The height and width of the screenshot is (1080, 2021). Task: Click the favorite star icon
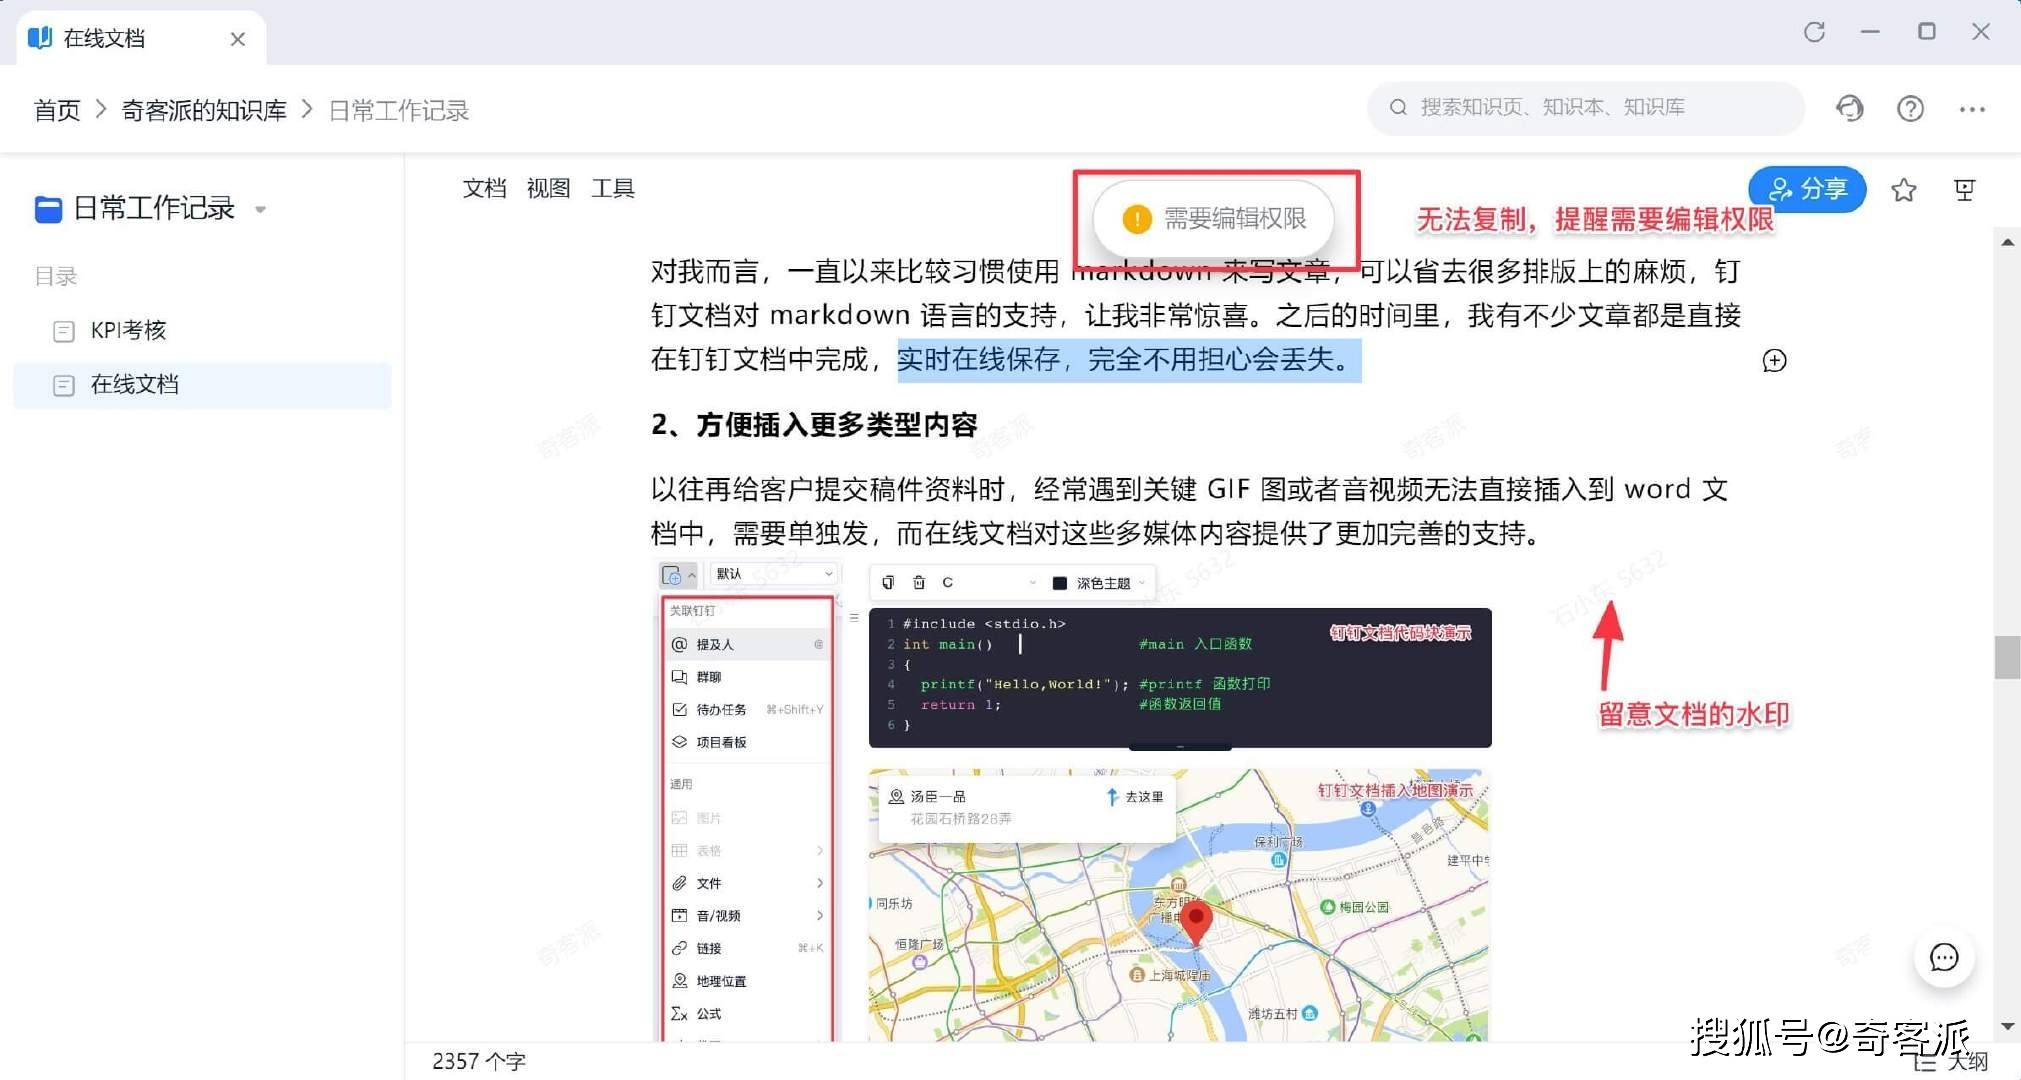coord(1903,190)
